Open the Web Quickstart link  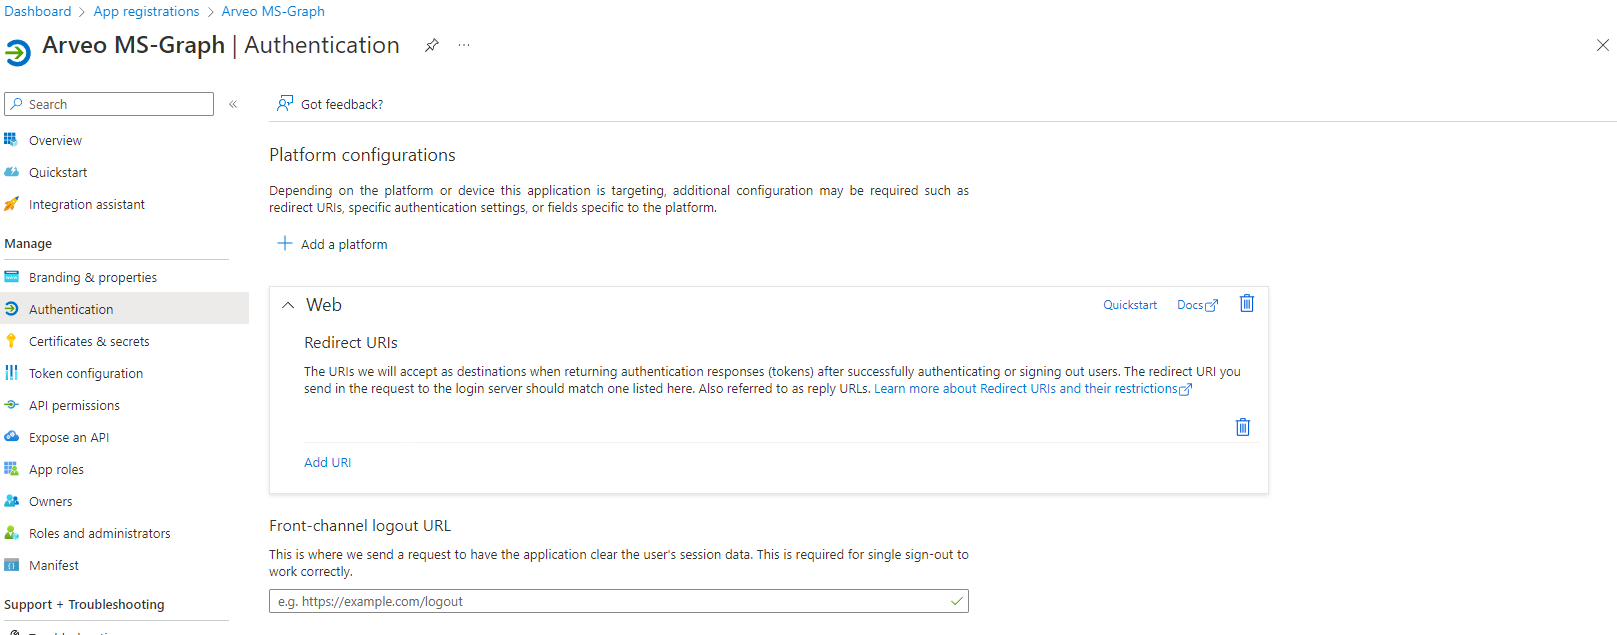coord(1130,305)
